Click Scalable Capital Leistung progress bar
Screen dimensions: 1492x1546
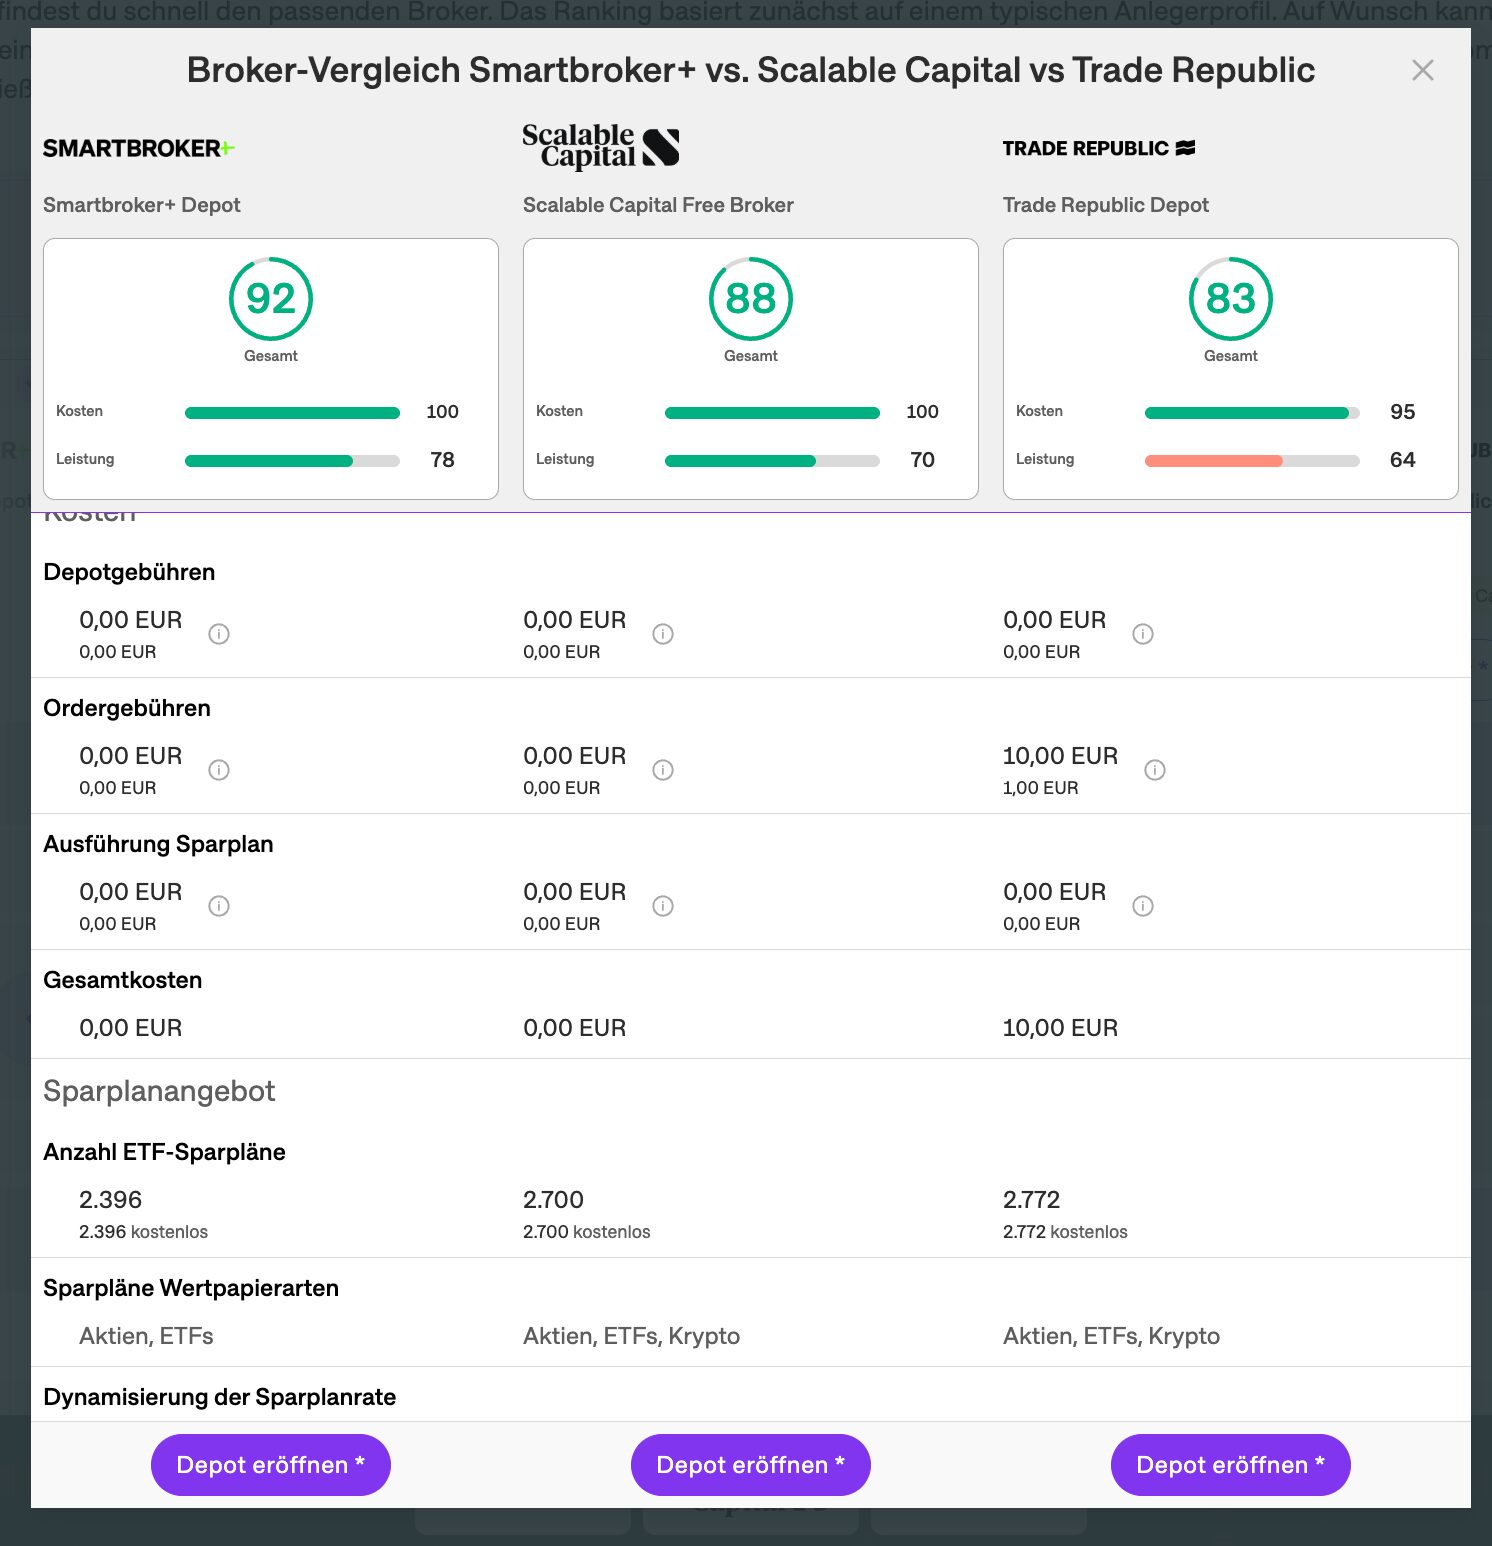(772, 461)
